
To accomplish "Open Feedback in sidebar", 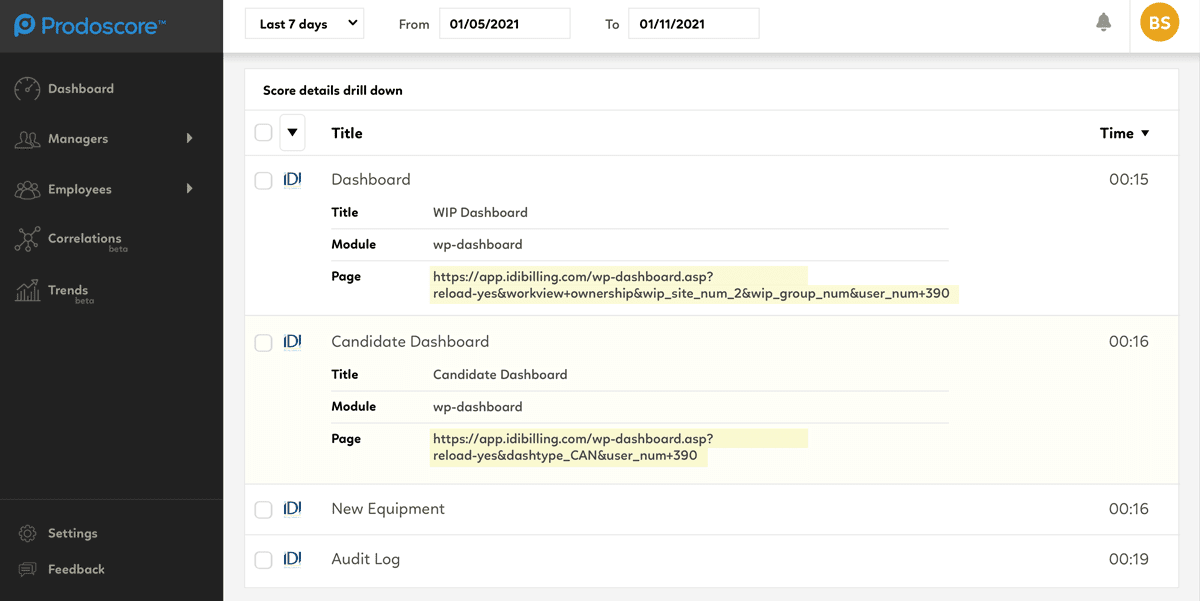I will click(76, 569).
